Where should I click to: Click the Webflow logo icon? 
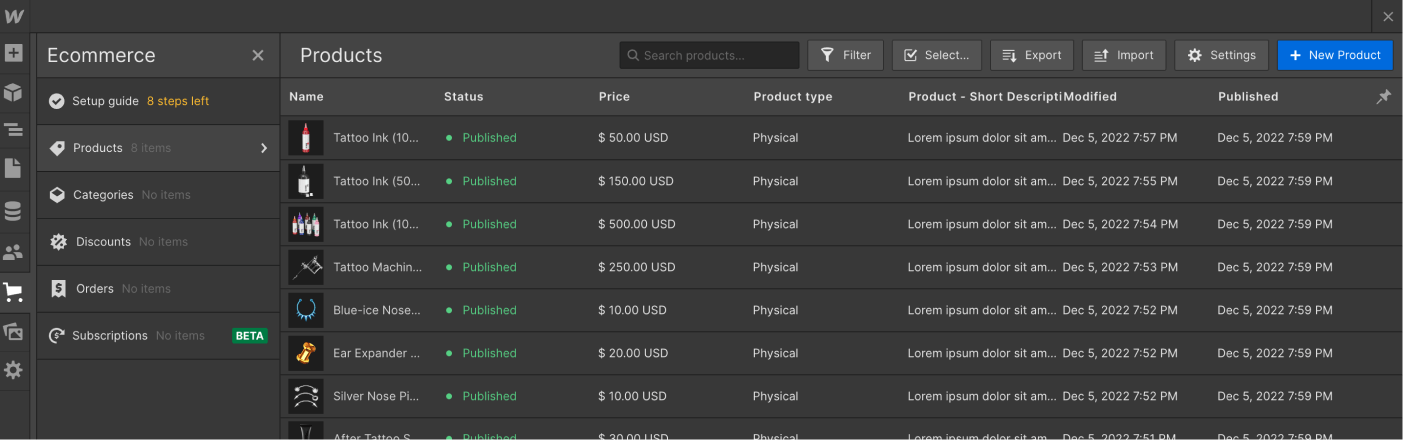pos(14,16)
